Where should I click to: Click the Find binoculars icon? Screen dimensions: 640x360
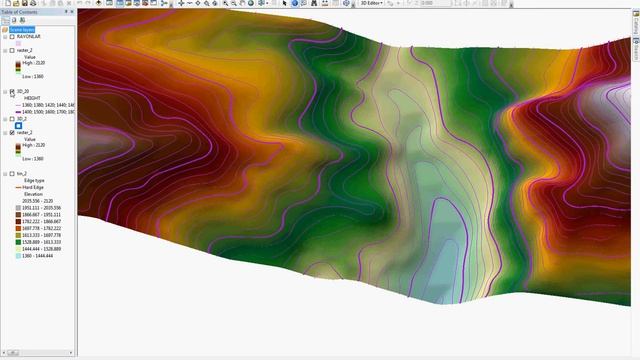click(x=314, y=3)
